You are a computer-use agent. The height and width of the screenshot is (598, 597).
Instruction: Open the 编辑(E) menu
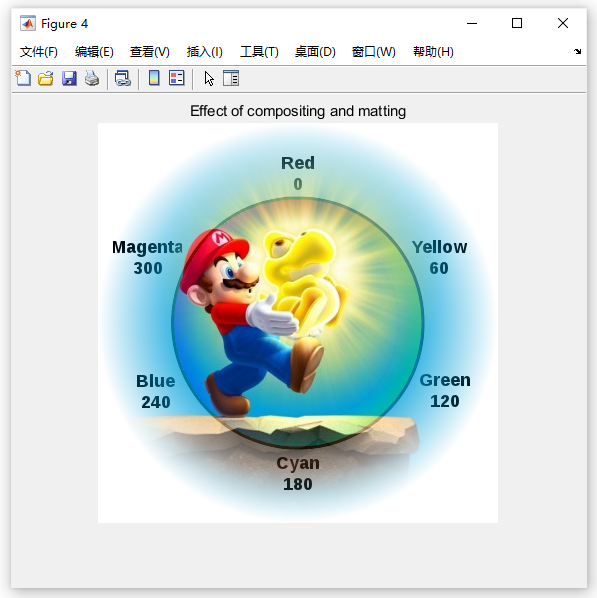coord(94,51)
